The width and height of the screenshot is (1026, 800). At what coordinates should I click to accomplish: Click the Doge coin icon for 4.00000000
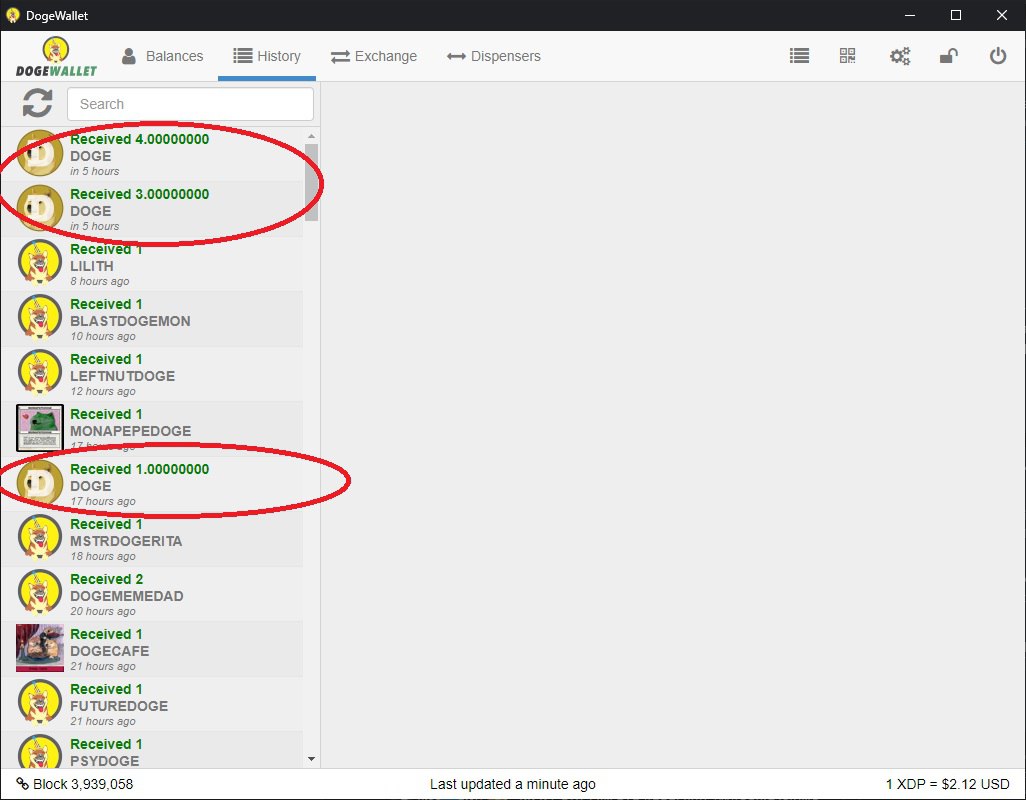[x=40, y=153]
